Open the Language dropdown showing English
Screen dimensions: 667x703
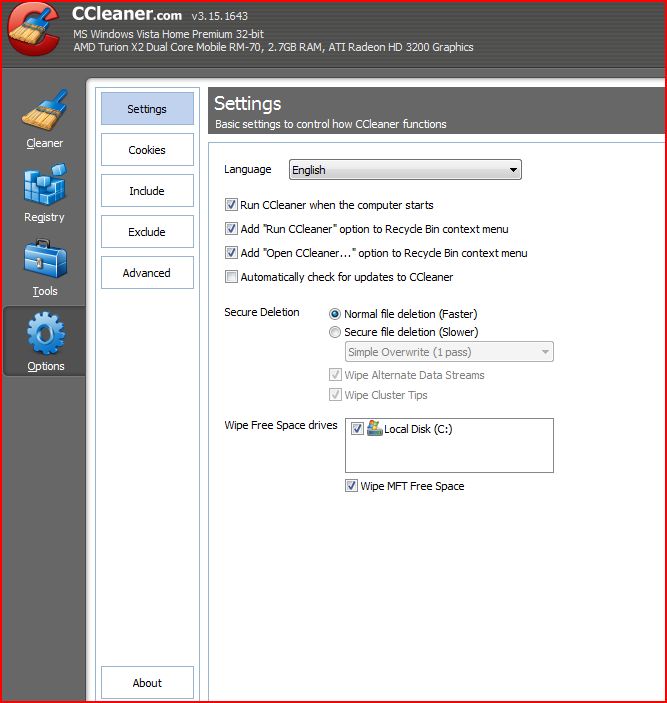[x=405, y=170]
